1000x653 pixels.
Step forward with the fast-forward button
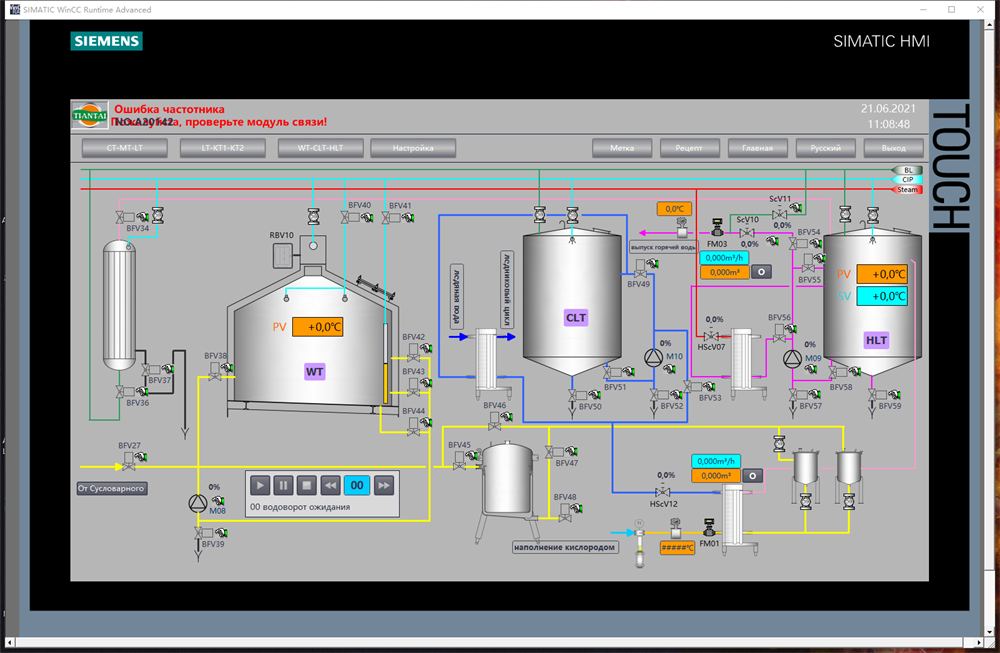tap(384, 485)
